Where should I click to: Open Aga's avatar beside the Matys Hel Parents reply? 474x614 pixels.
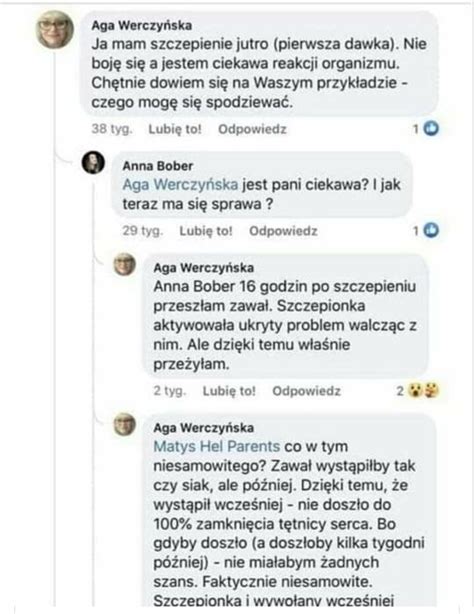click(125, 424)
